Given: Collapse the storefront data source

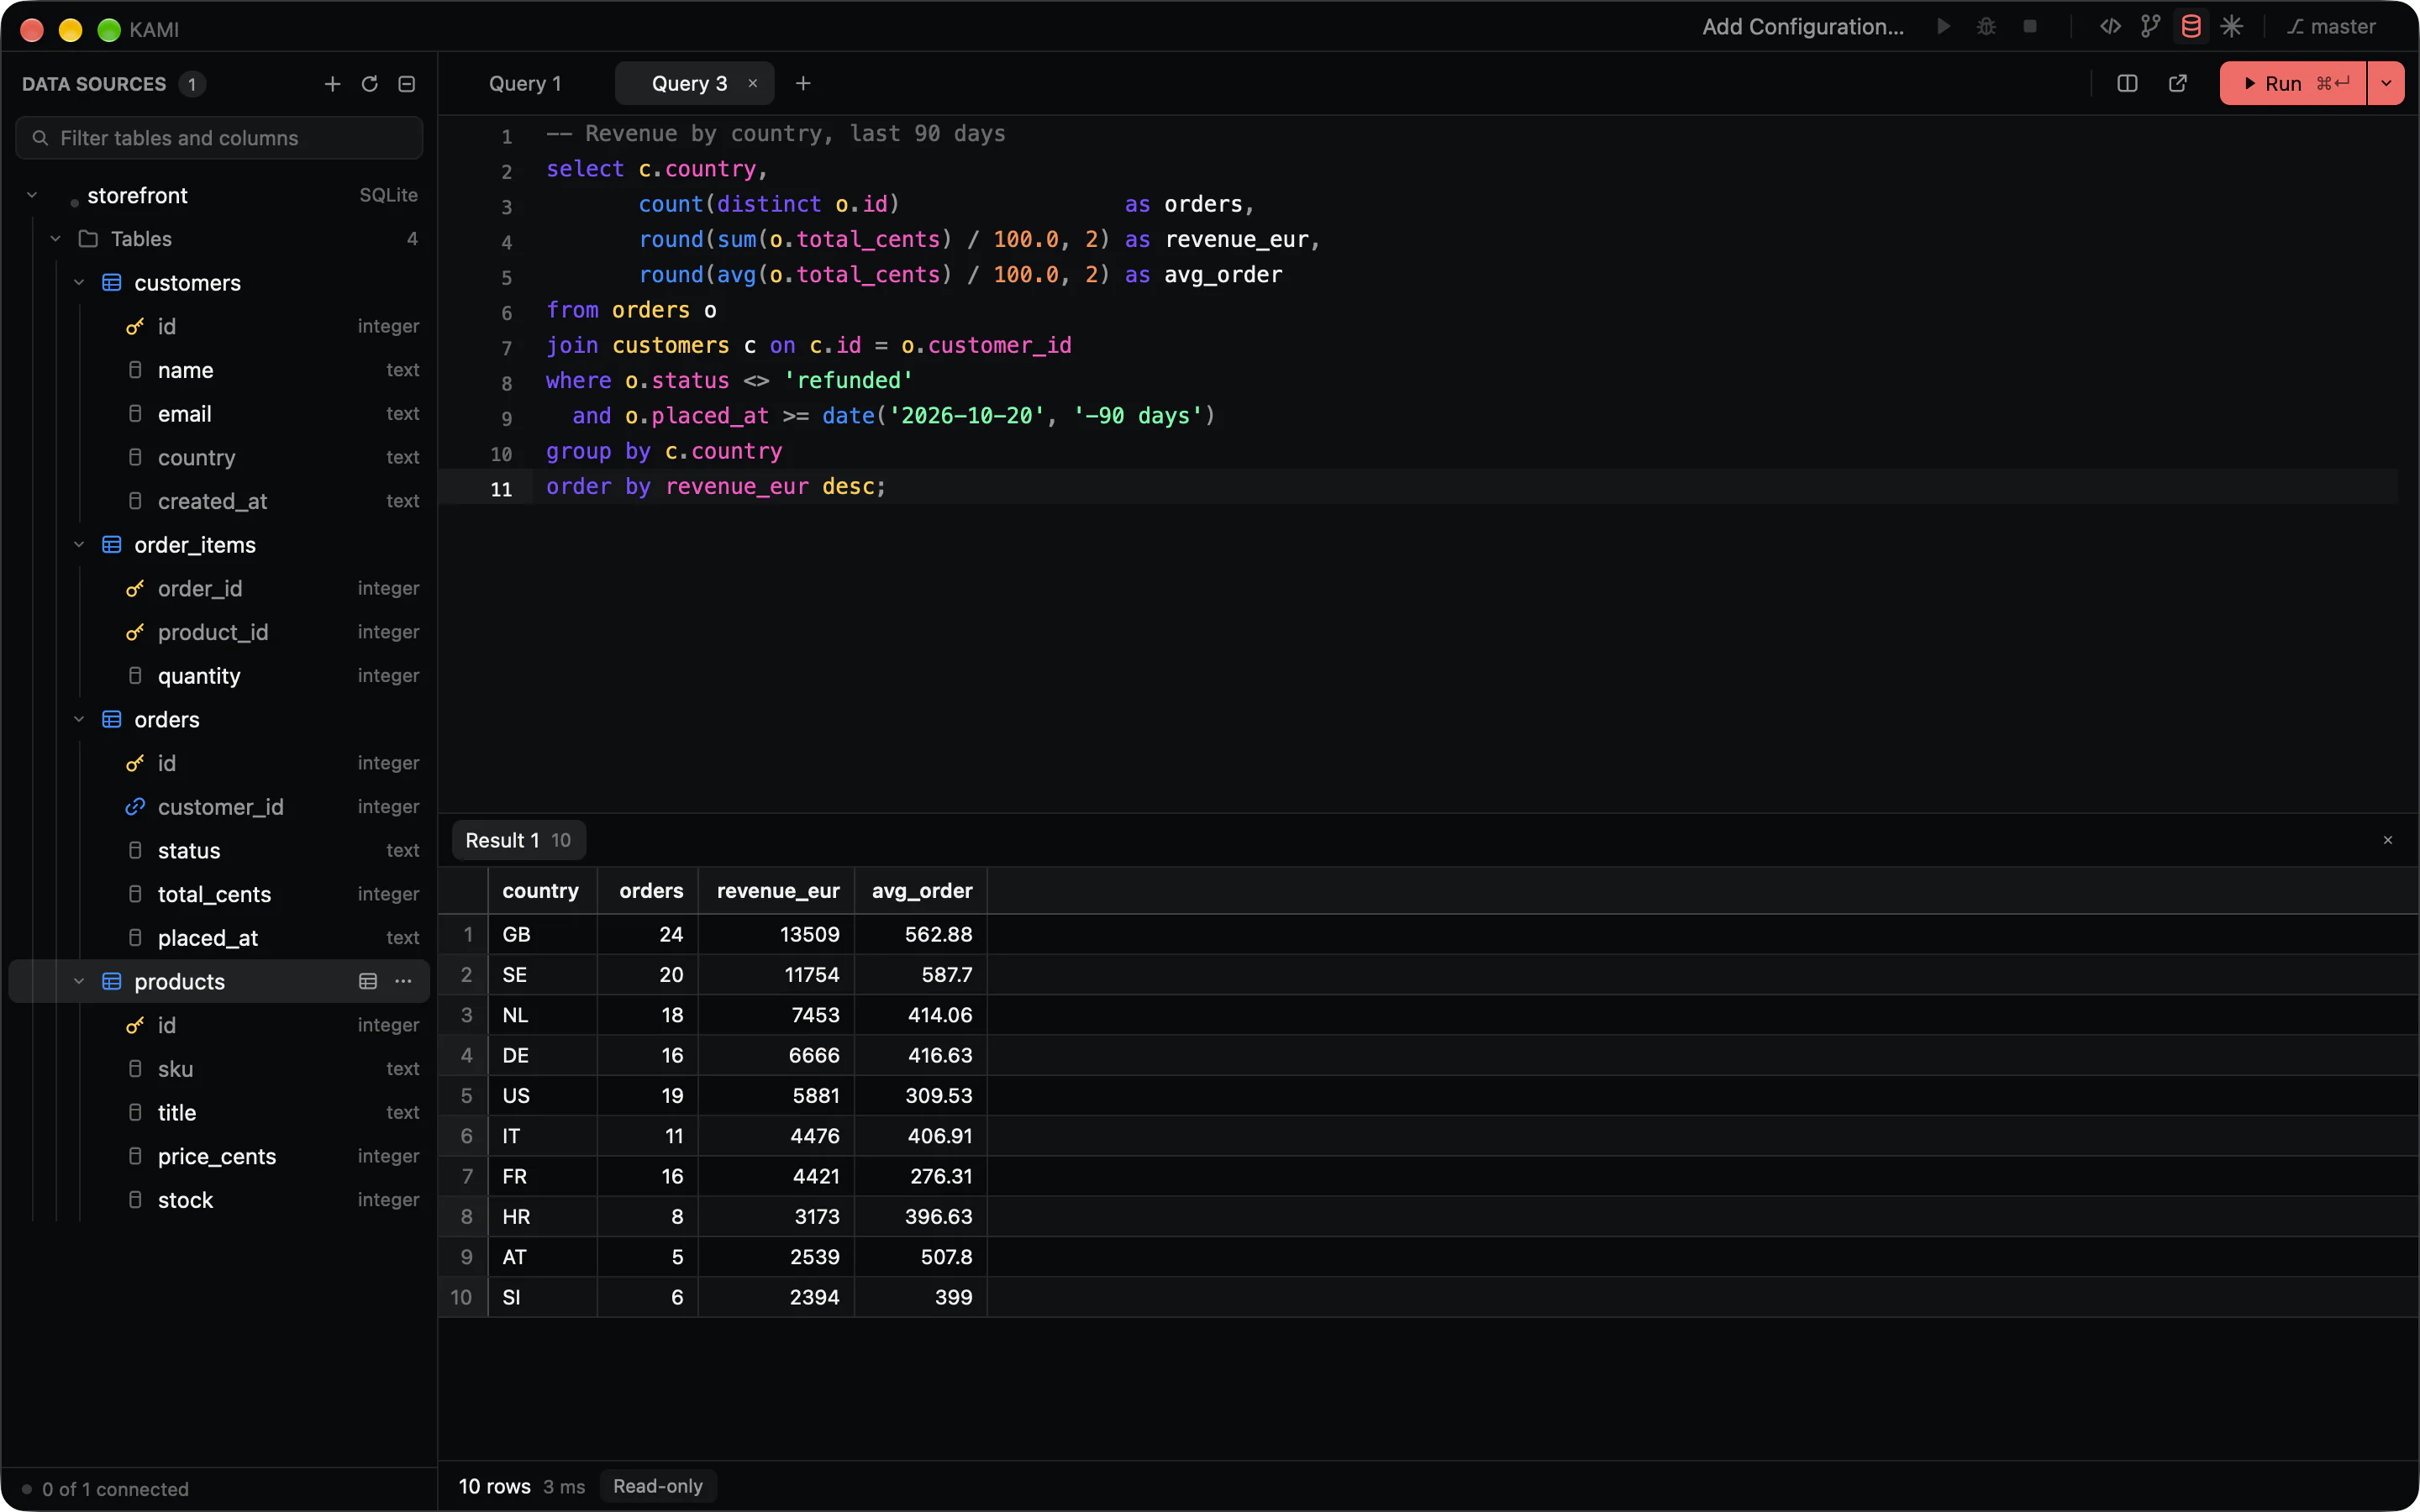Looking at the screenshot, I should coord(32,195).
